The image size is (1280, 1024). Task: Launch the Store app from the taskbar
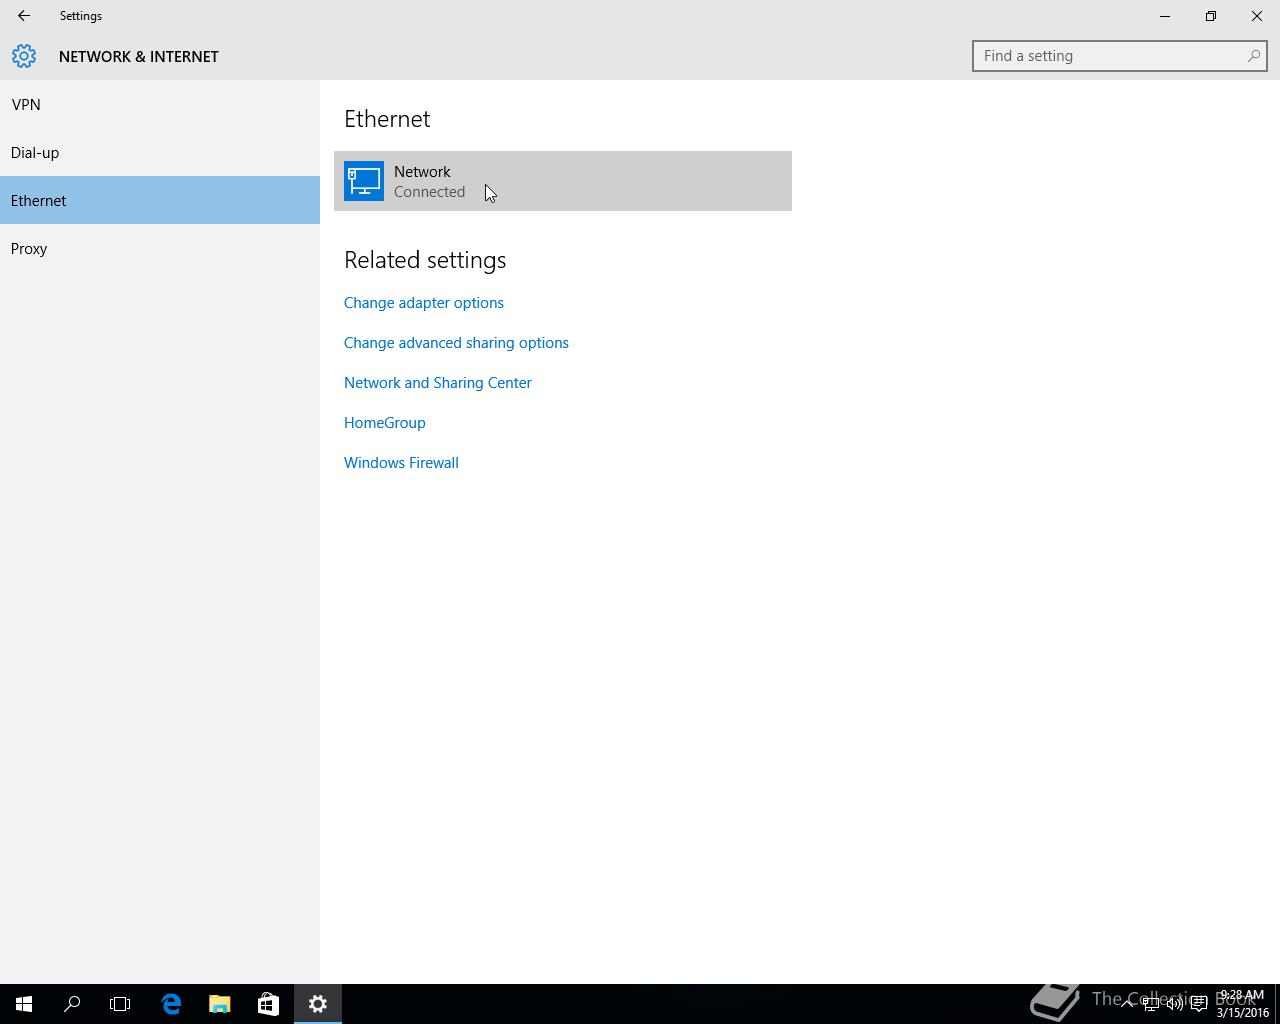pyautogui.click(x=268, y=1004)
